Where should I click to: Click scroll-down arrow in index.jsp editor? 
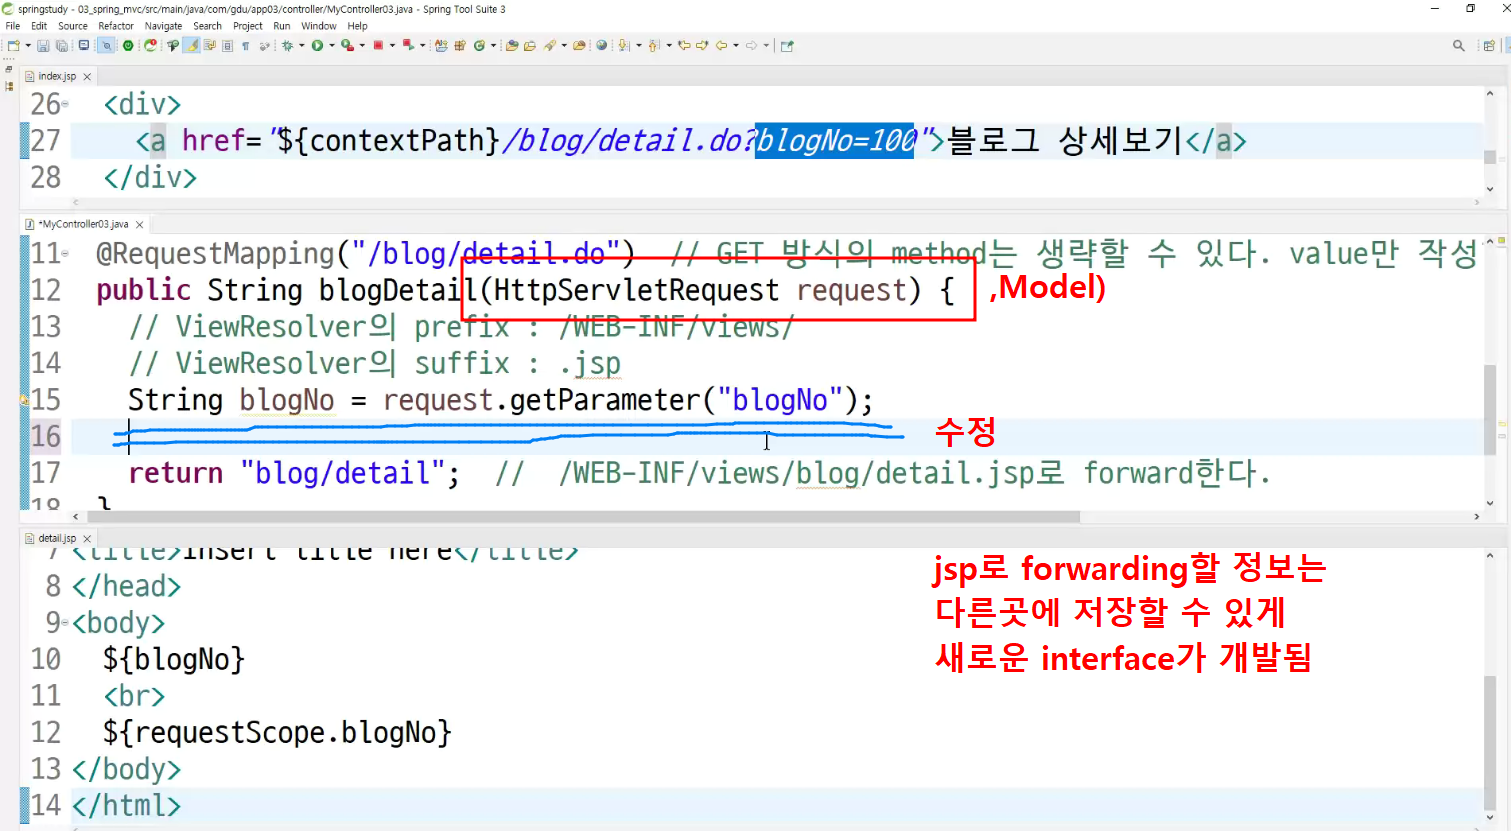1490,189
